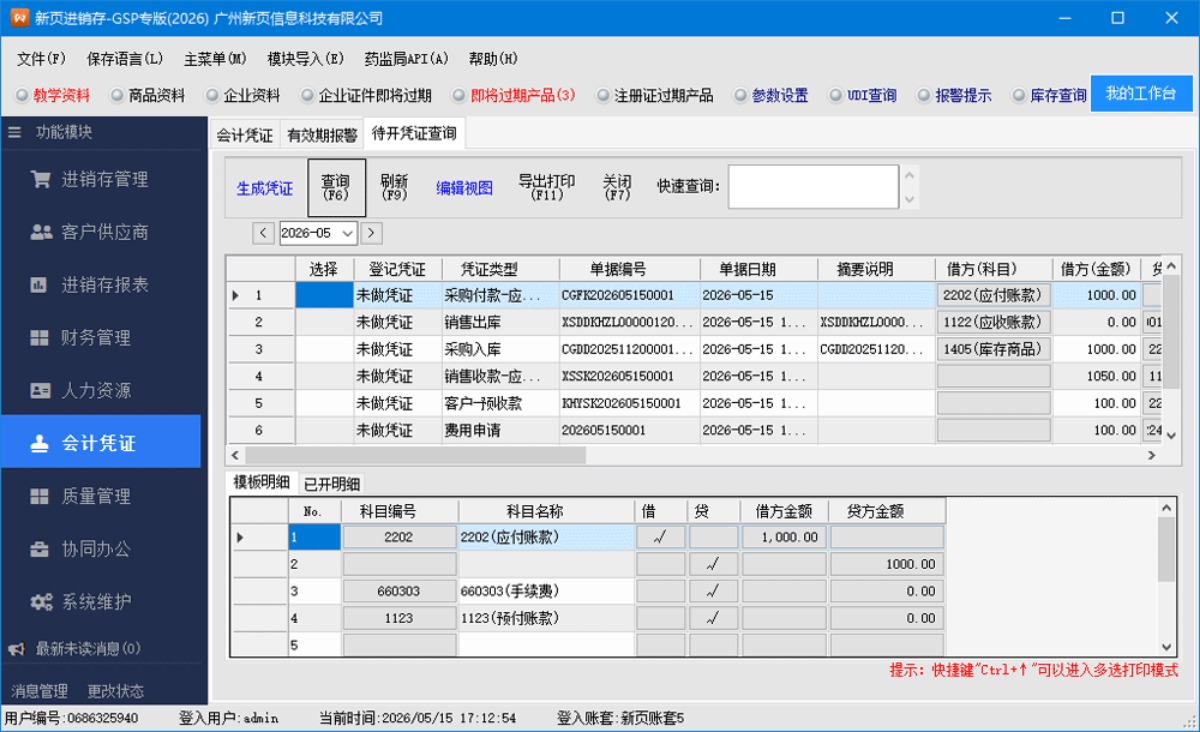1200x732 pixels.
Task: Open 保存语言(L) menu
Action: click(x=125, y=59)
